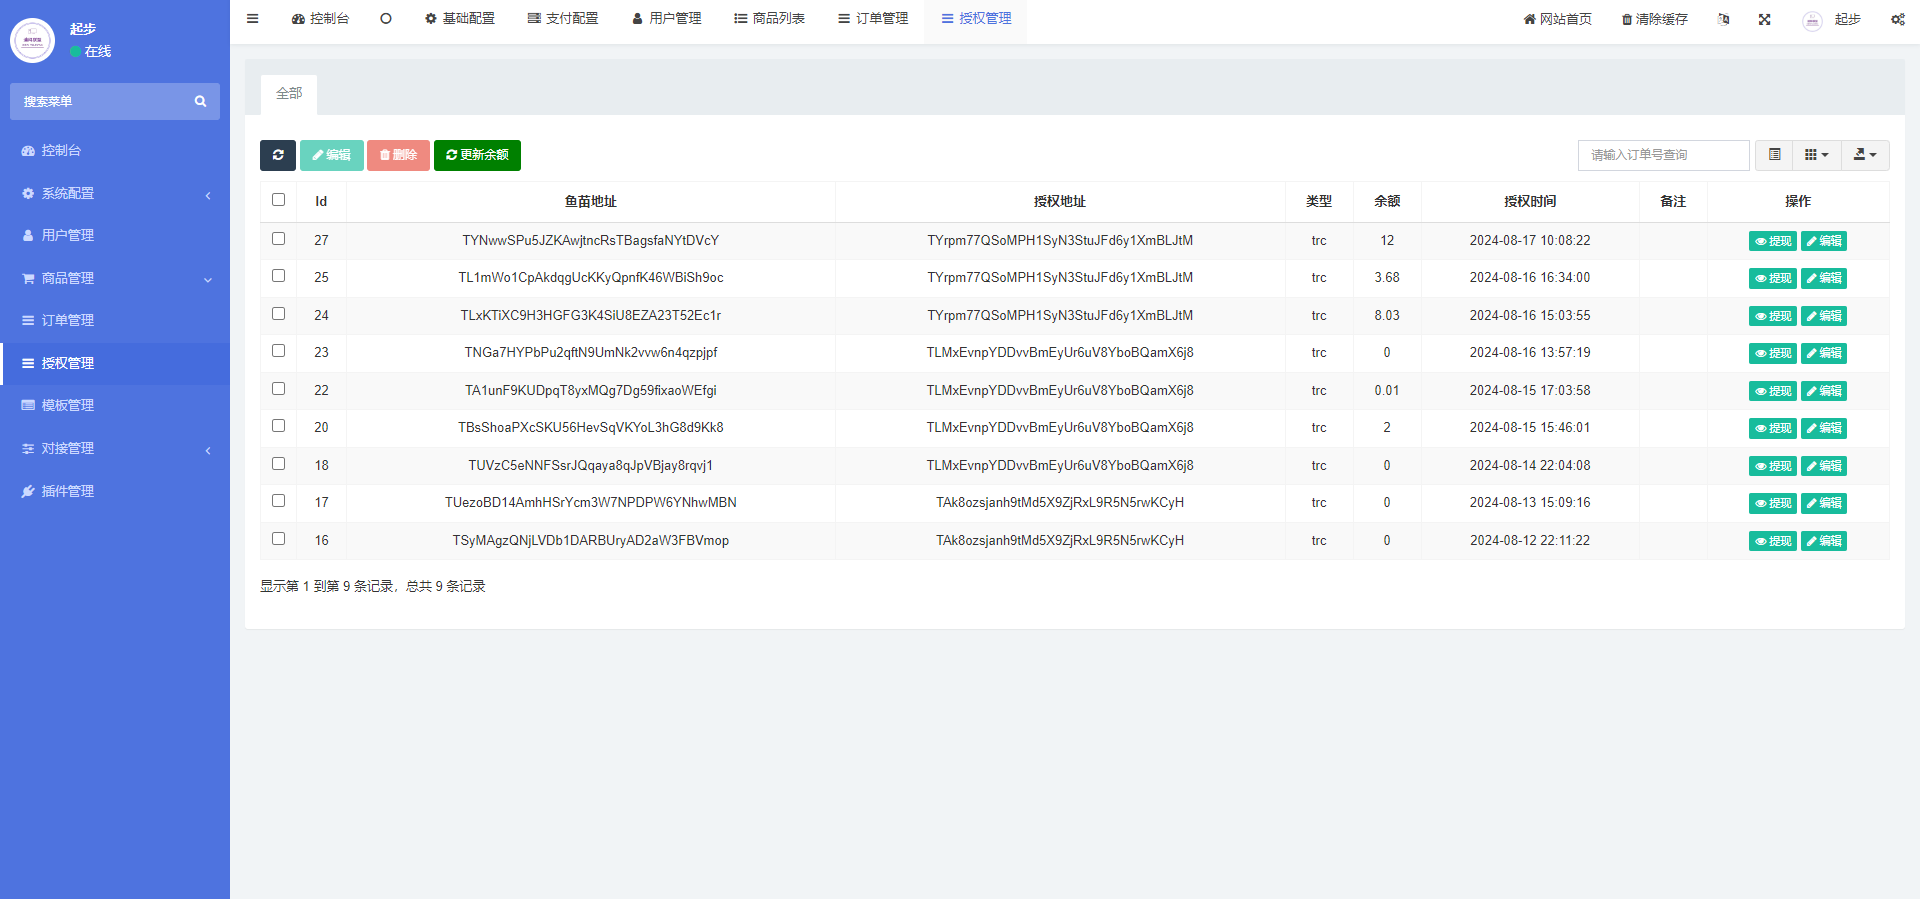Enter fullscreen mode via the expand icon
Viewport: 1920px width, 899px height.
pos(1765,19)
